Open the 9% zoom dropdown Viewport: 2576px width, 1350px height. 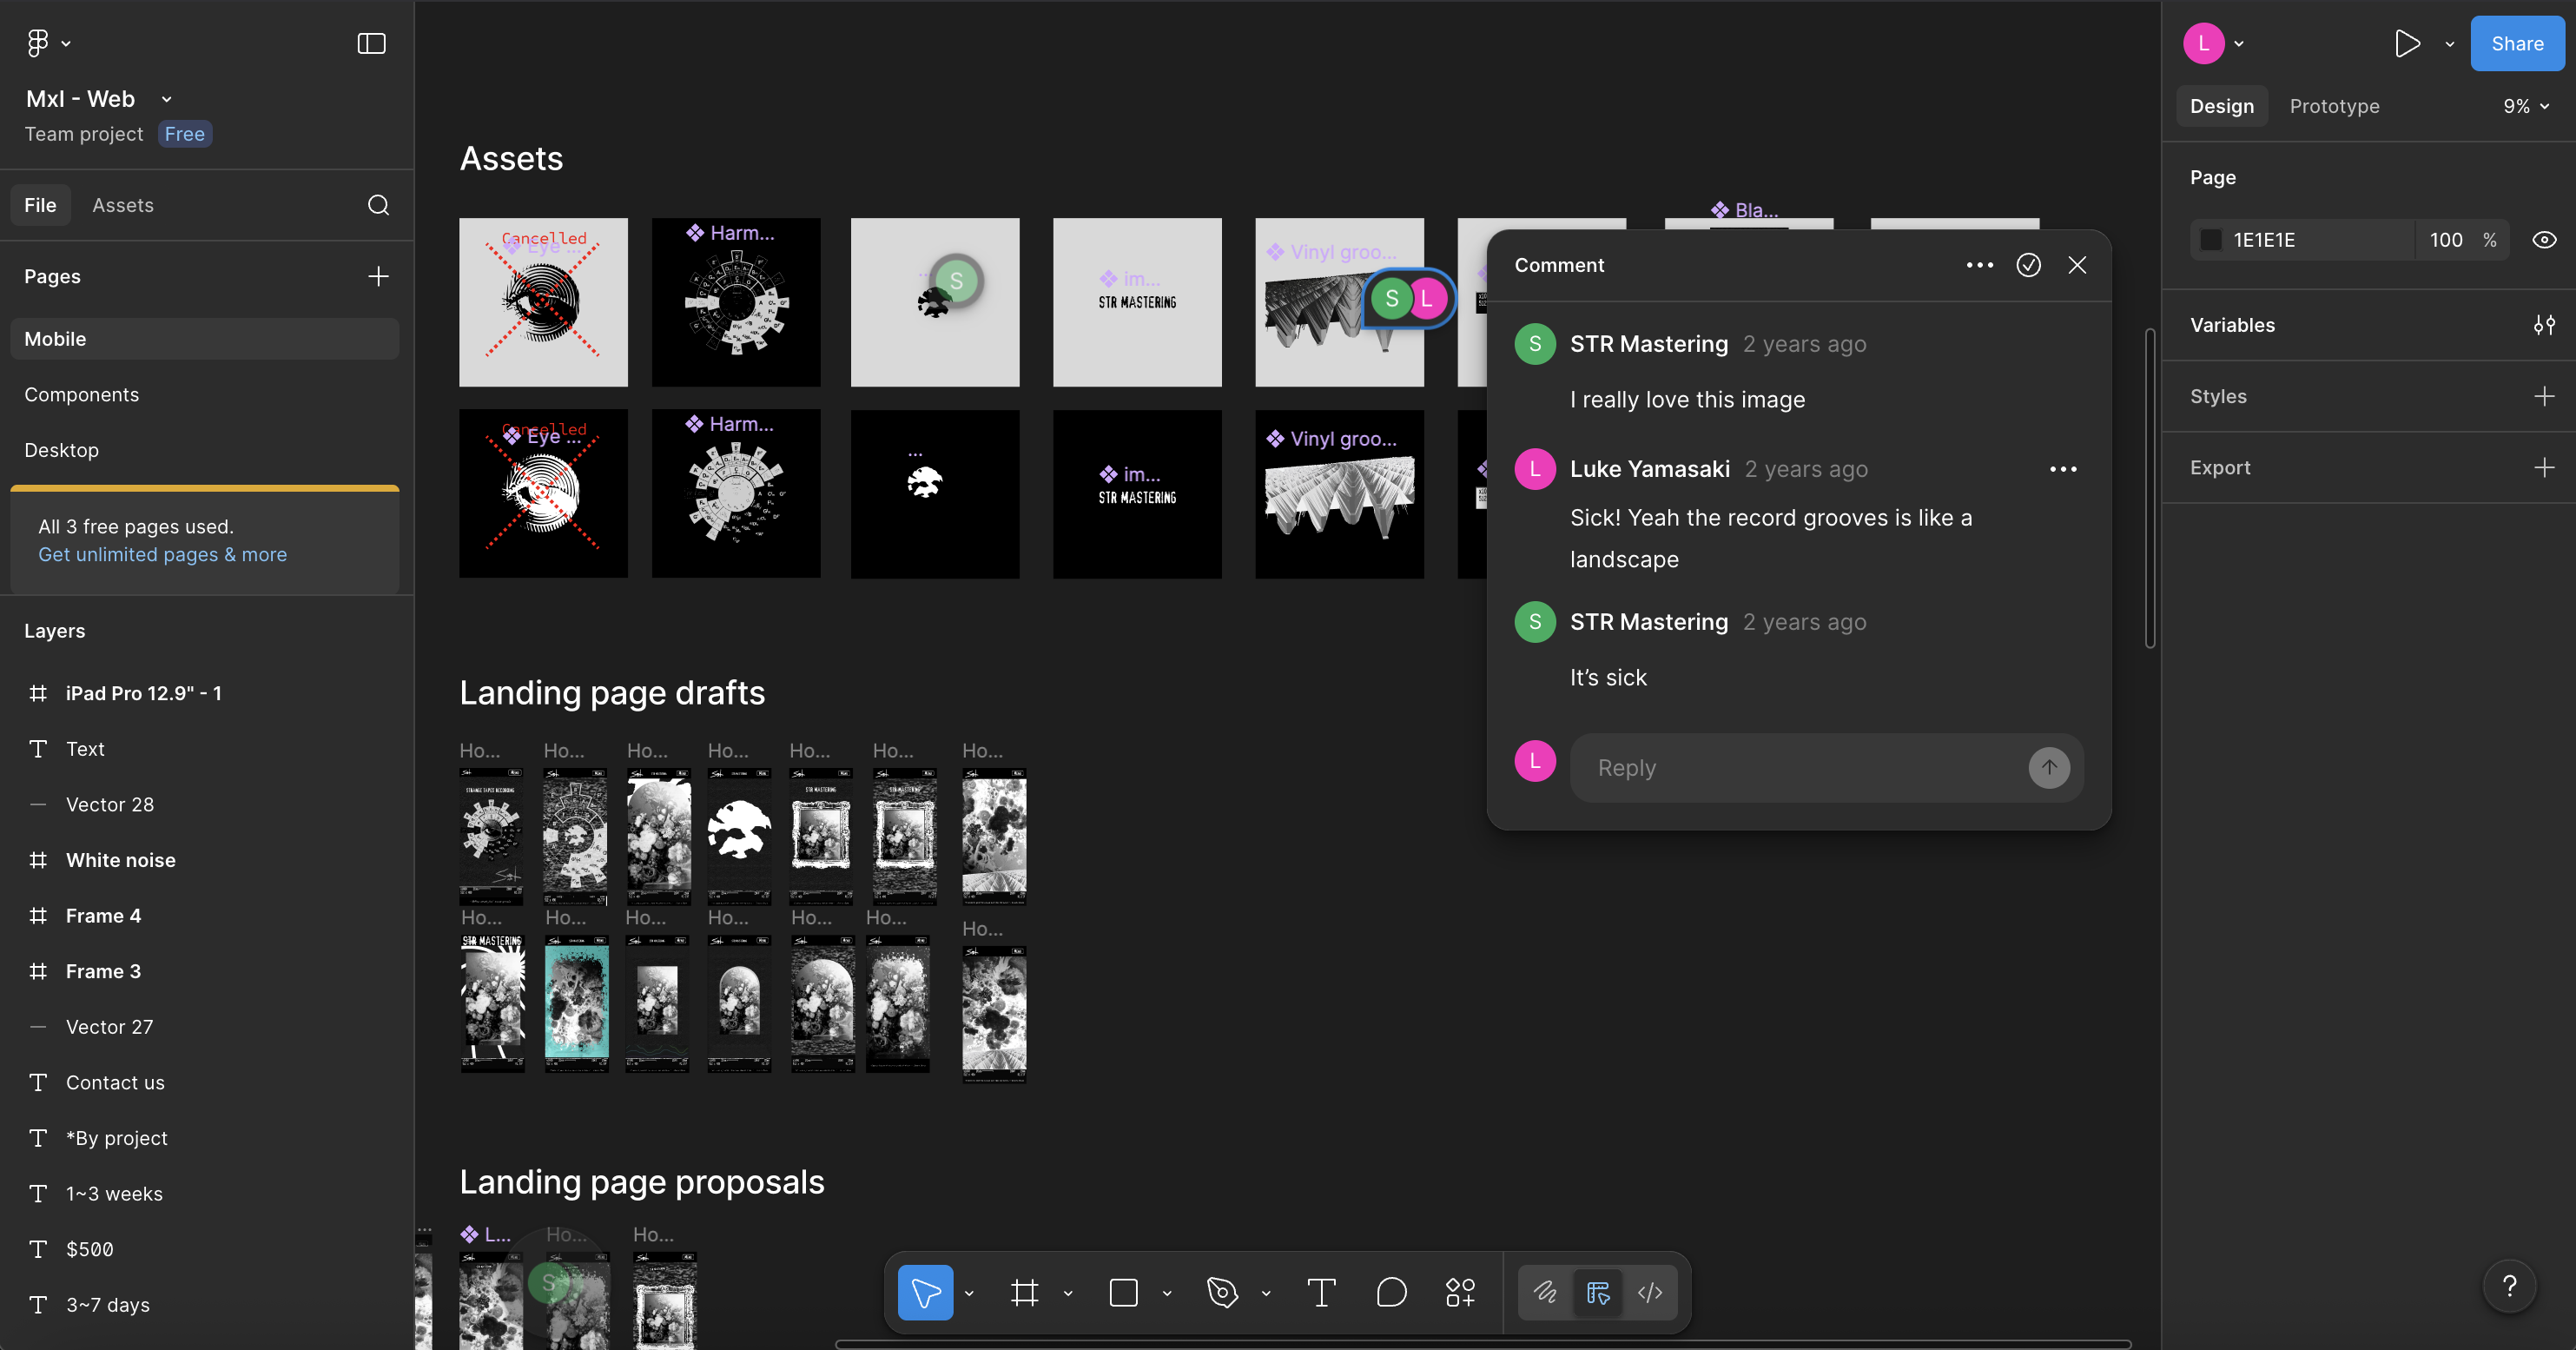2526,106
